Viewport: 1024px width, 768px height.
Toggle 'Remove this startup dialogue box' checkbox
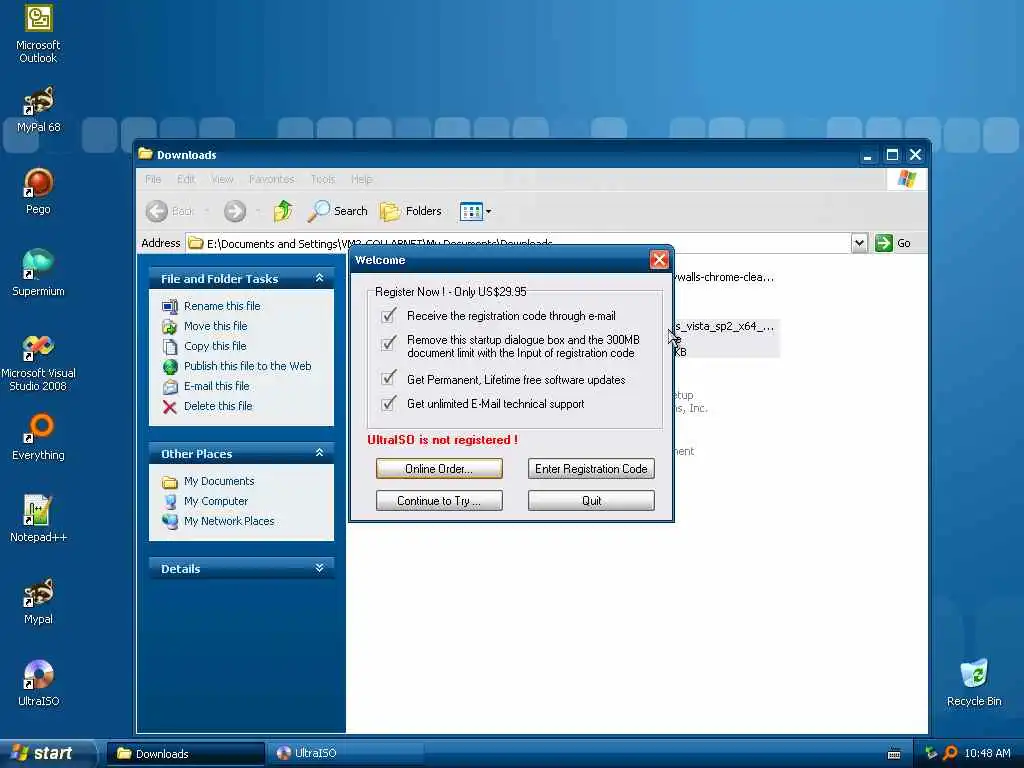(388, 344)
